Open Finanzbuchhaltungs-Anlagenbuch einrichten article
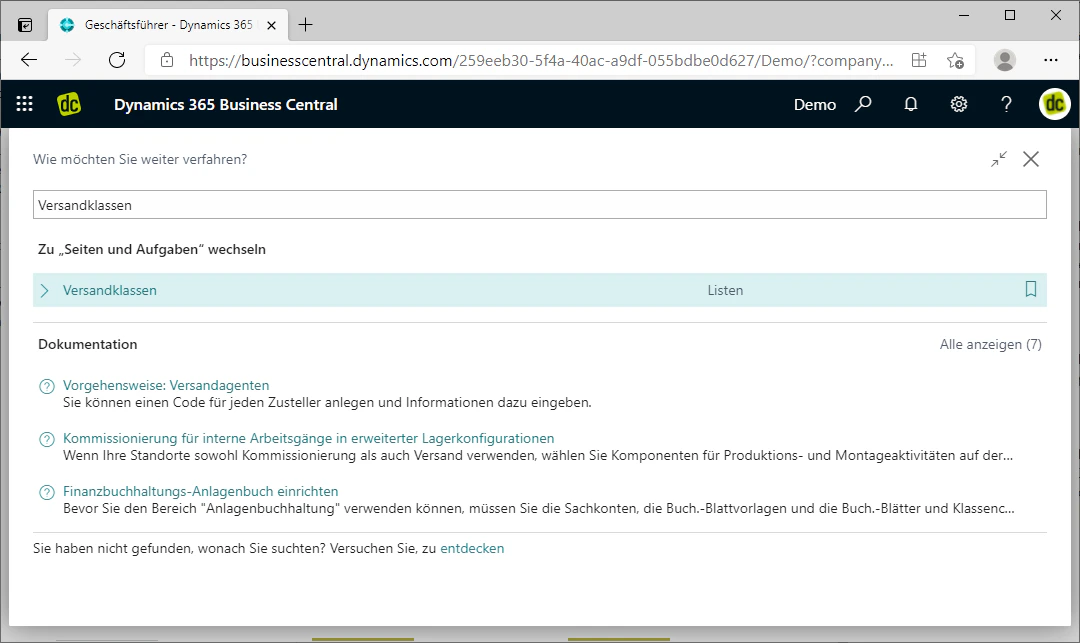 point(200,492)
